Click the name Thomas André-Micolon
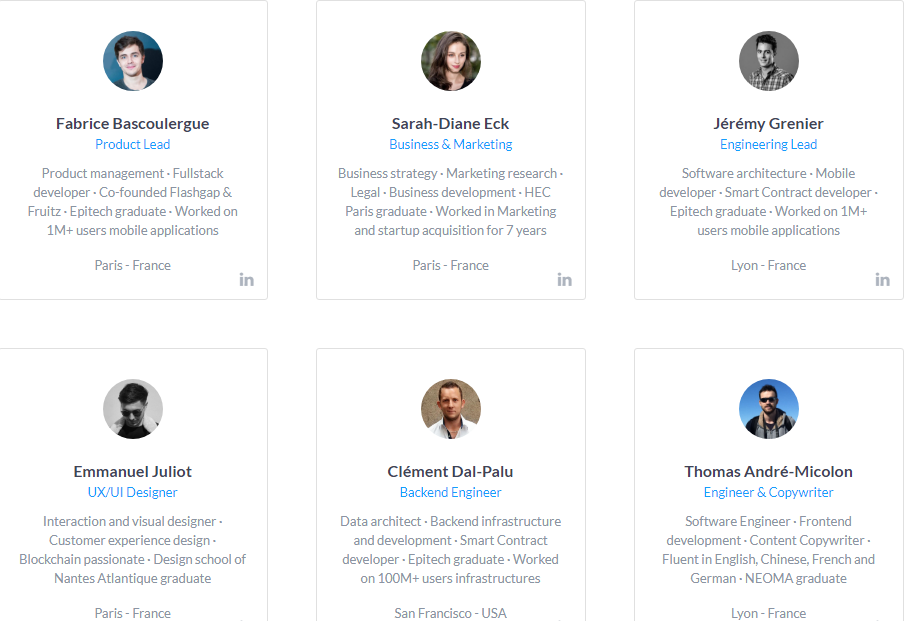 coord(769,472)
